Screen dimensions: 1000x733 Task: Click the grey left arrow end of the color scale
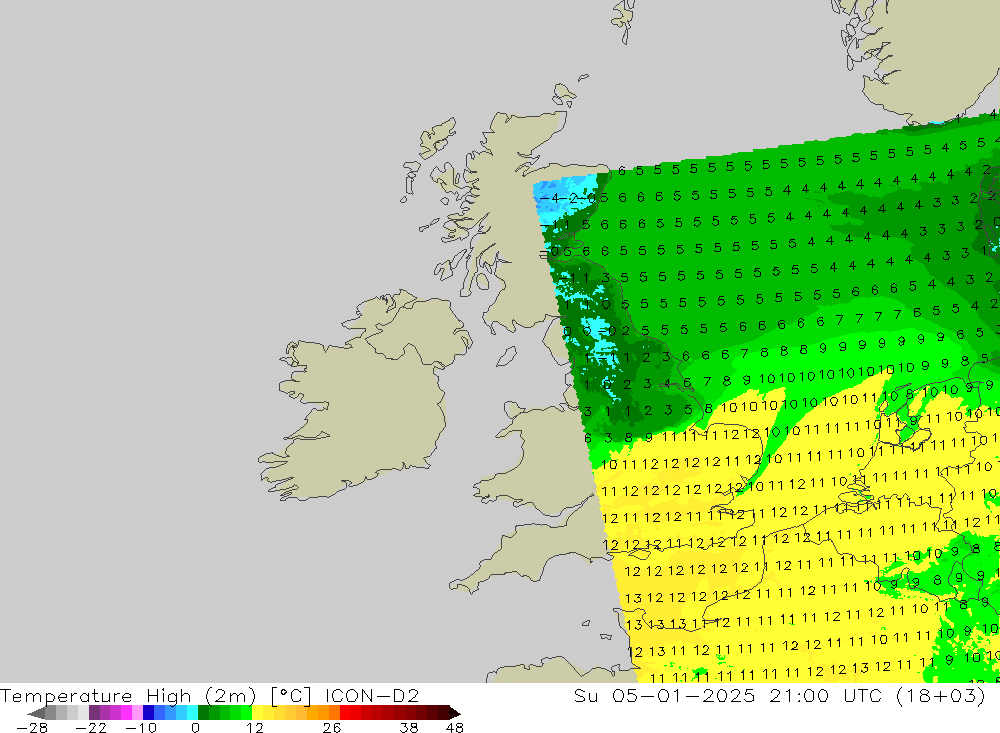pos(36,713)
